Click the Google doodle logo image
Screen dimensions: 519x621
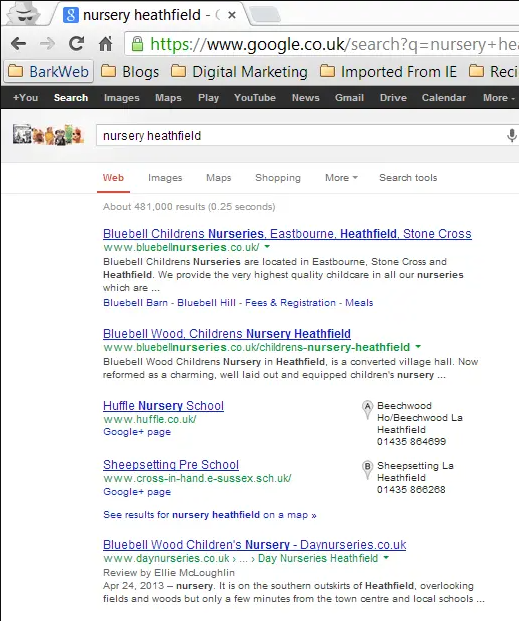click(48, 135)
